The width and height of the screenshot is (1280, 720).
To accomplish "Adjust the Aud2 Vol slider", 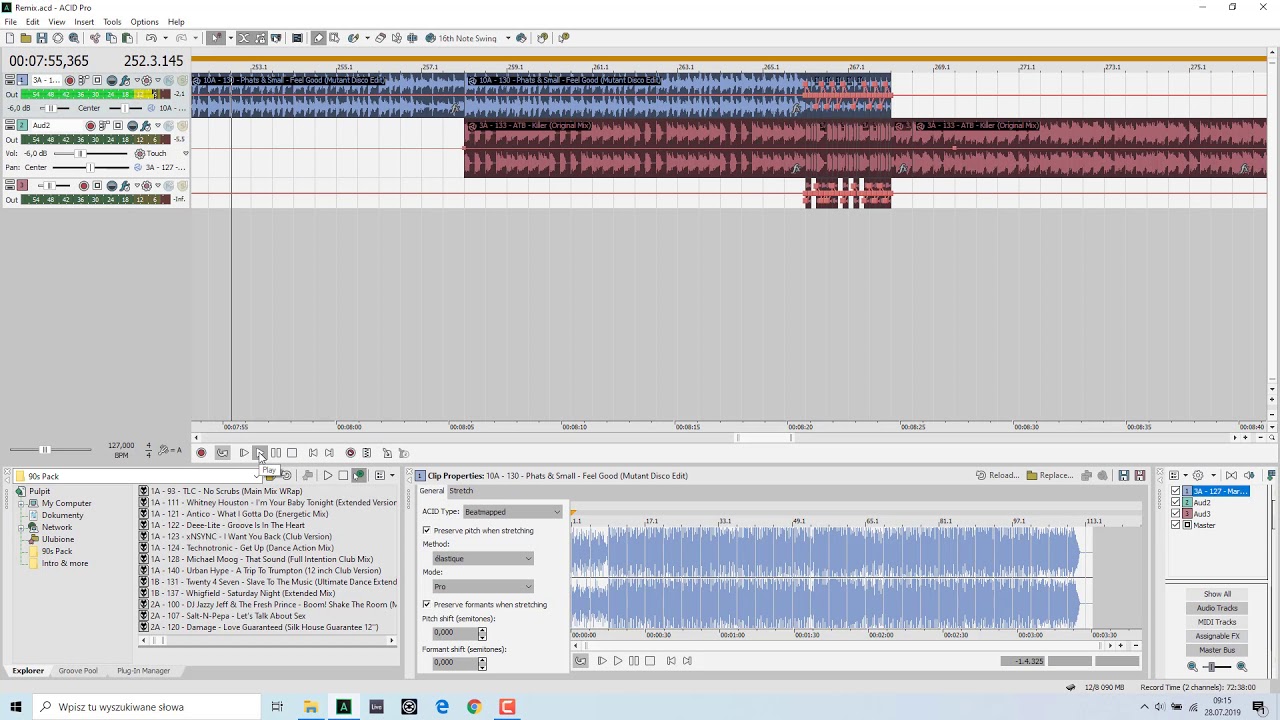I will (80, 153).
